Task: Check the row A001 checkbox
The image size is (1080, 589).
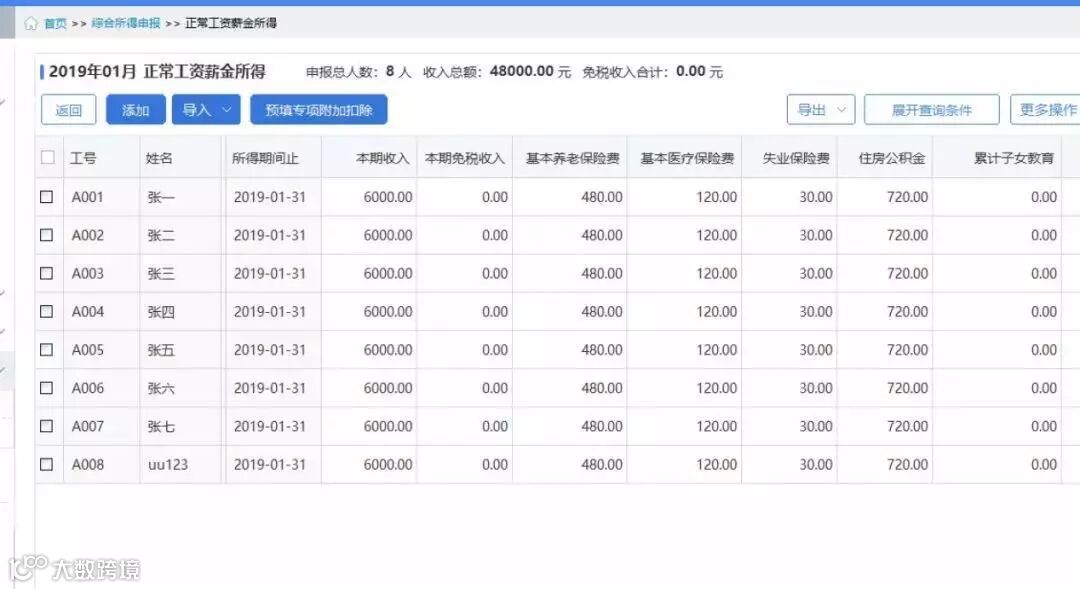Action: [46, 197]
